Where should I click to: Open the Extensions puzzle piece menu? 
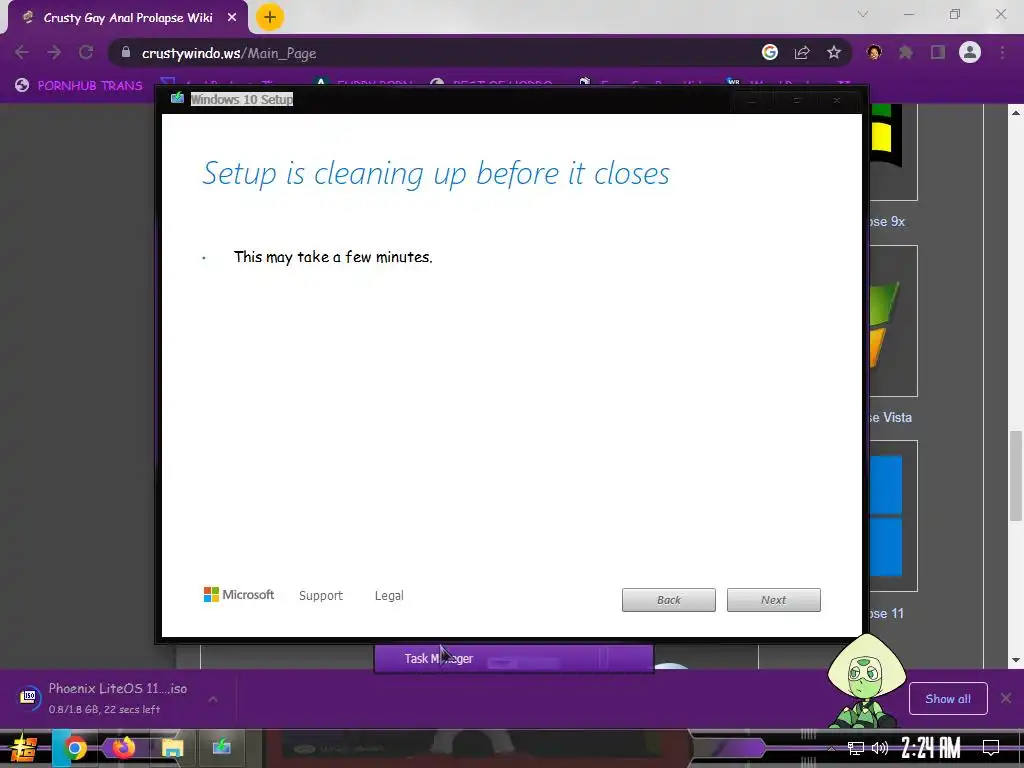tap(906, 52)
